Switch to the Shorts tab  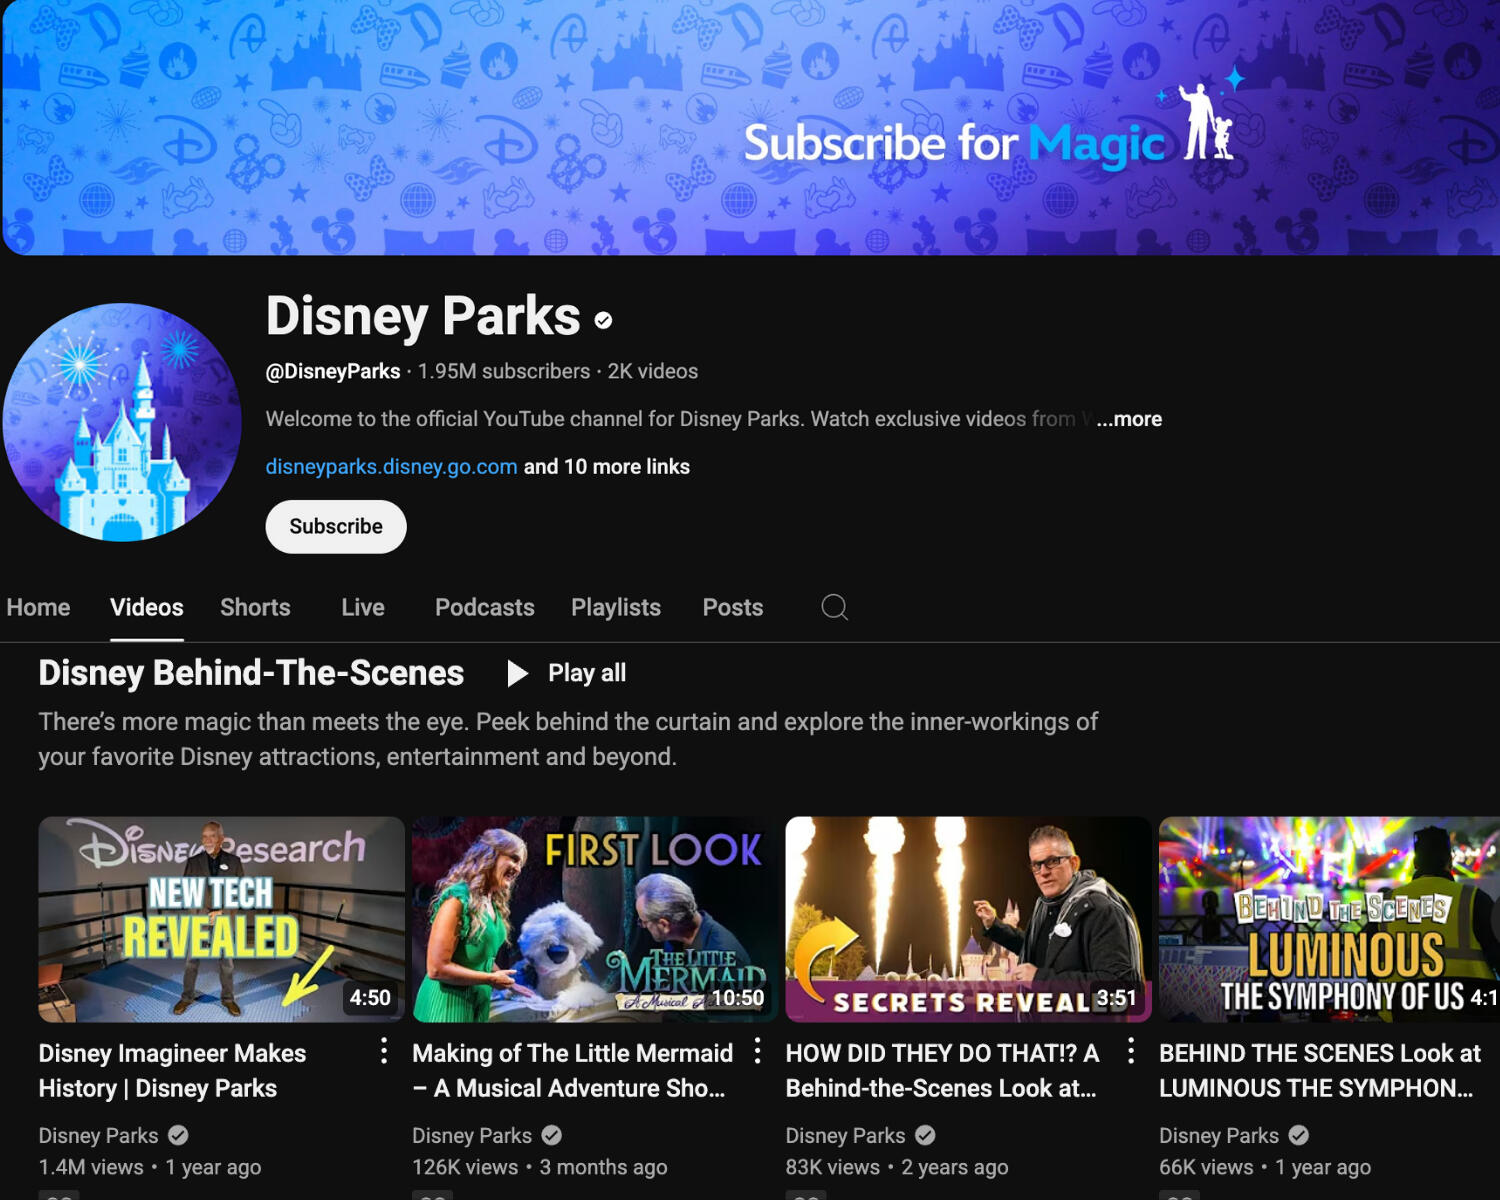(x=255, y=607)
